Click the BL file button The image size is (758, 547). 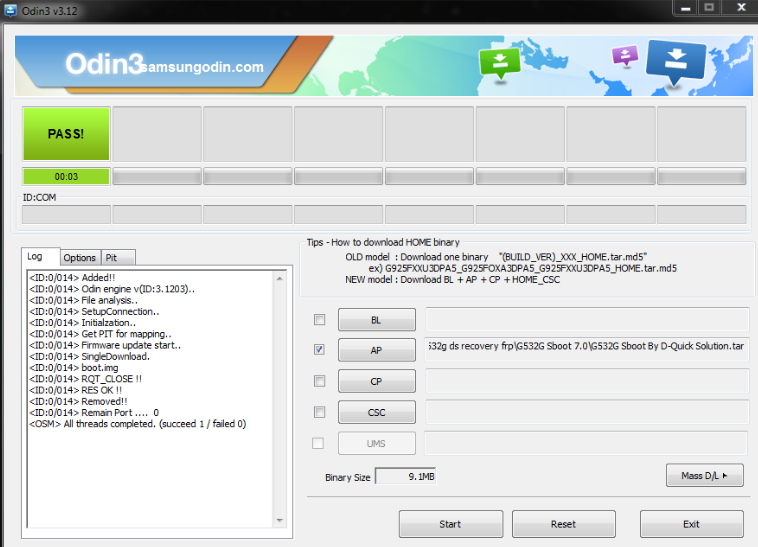point(377,320)
